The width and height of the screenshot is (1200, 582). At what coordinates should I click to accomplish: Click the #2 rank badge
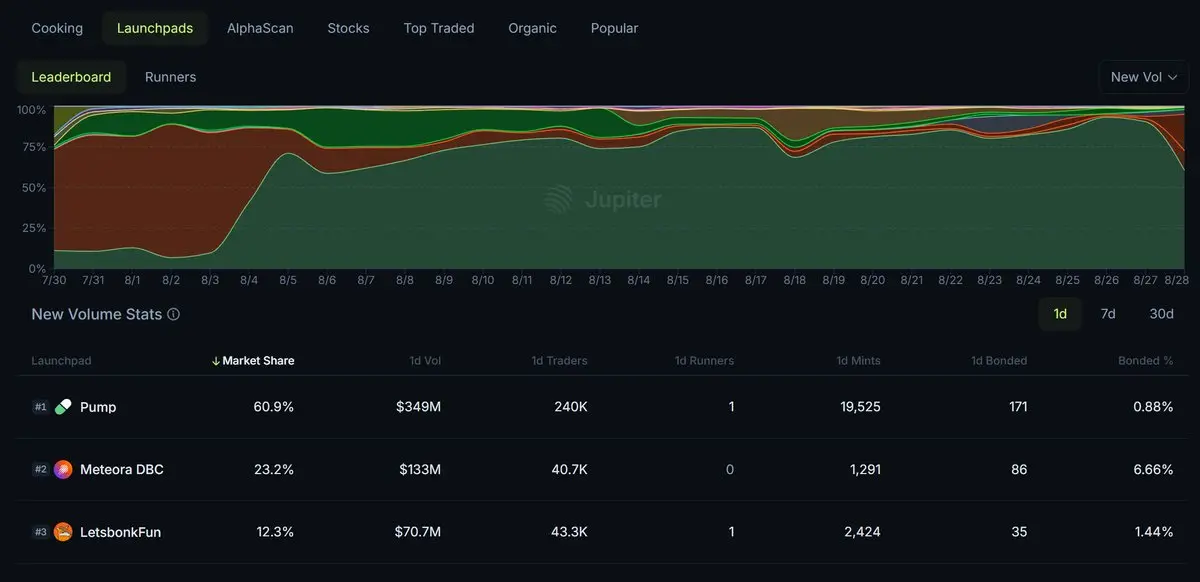pos(40,469)
